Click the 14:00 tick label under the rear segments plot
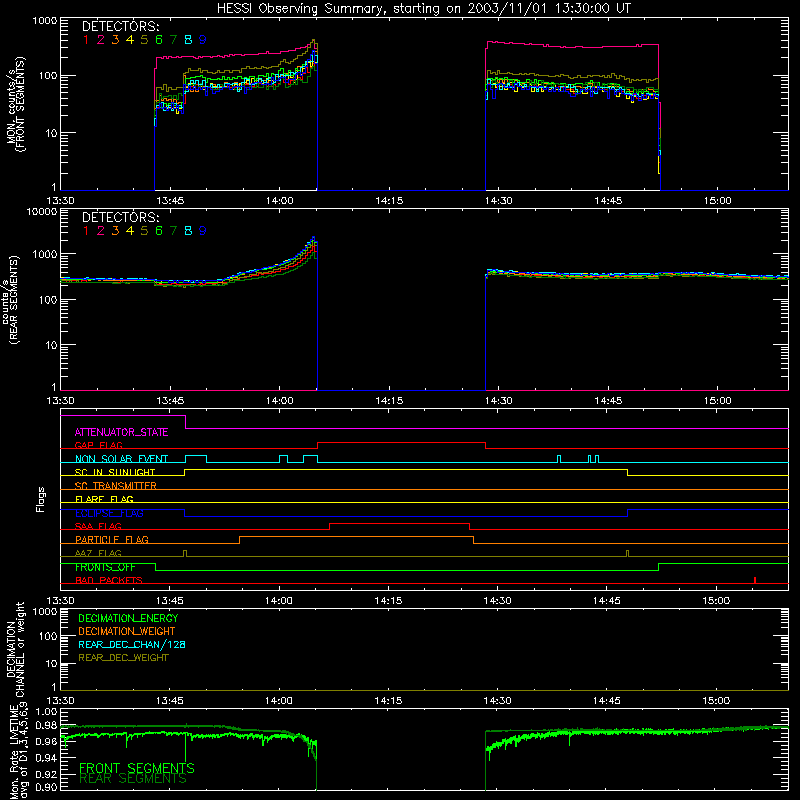Screen dimensions: 800x800 tap(280, 401)
